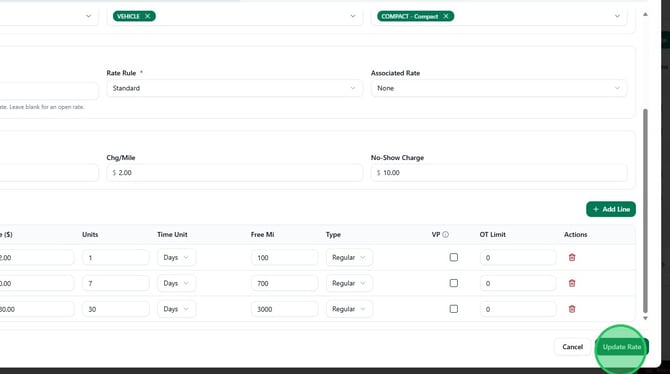This screenshot has width=670, height=374.
Task: Open the VP info tooltip icon
Action: (x=445, y=234)
